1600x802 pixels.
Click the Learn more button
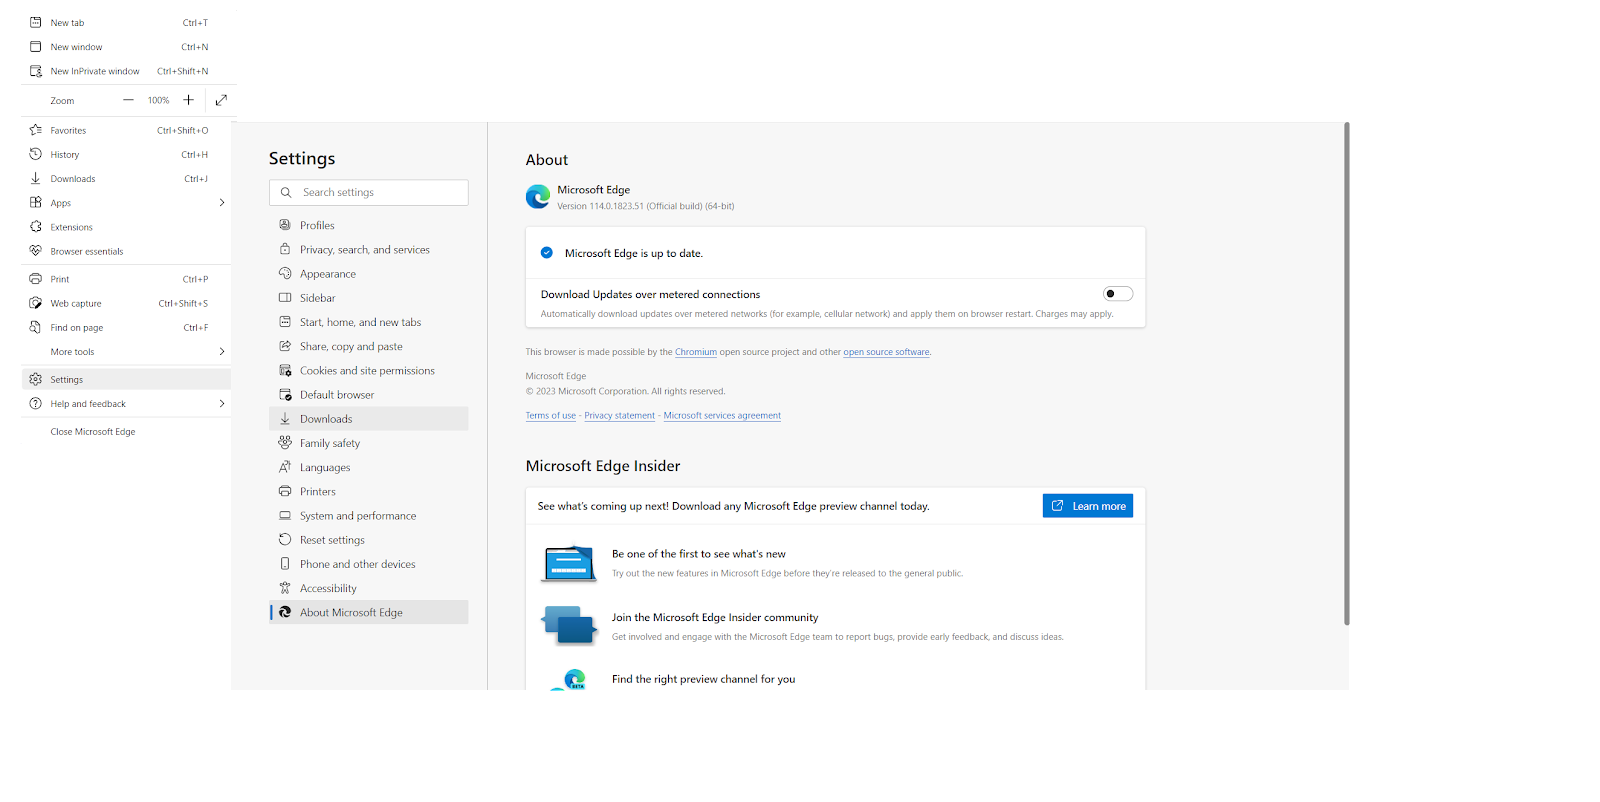click(x=1087, y=506)
